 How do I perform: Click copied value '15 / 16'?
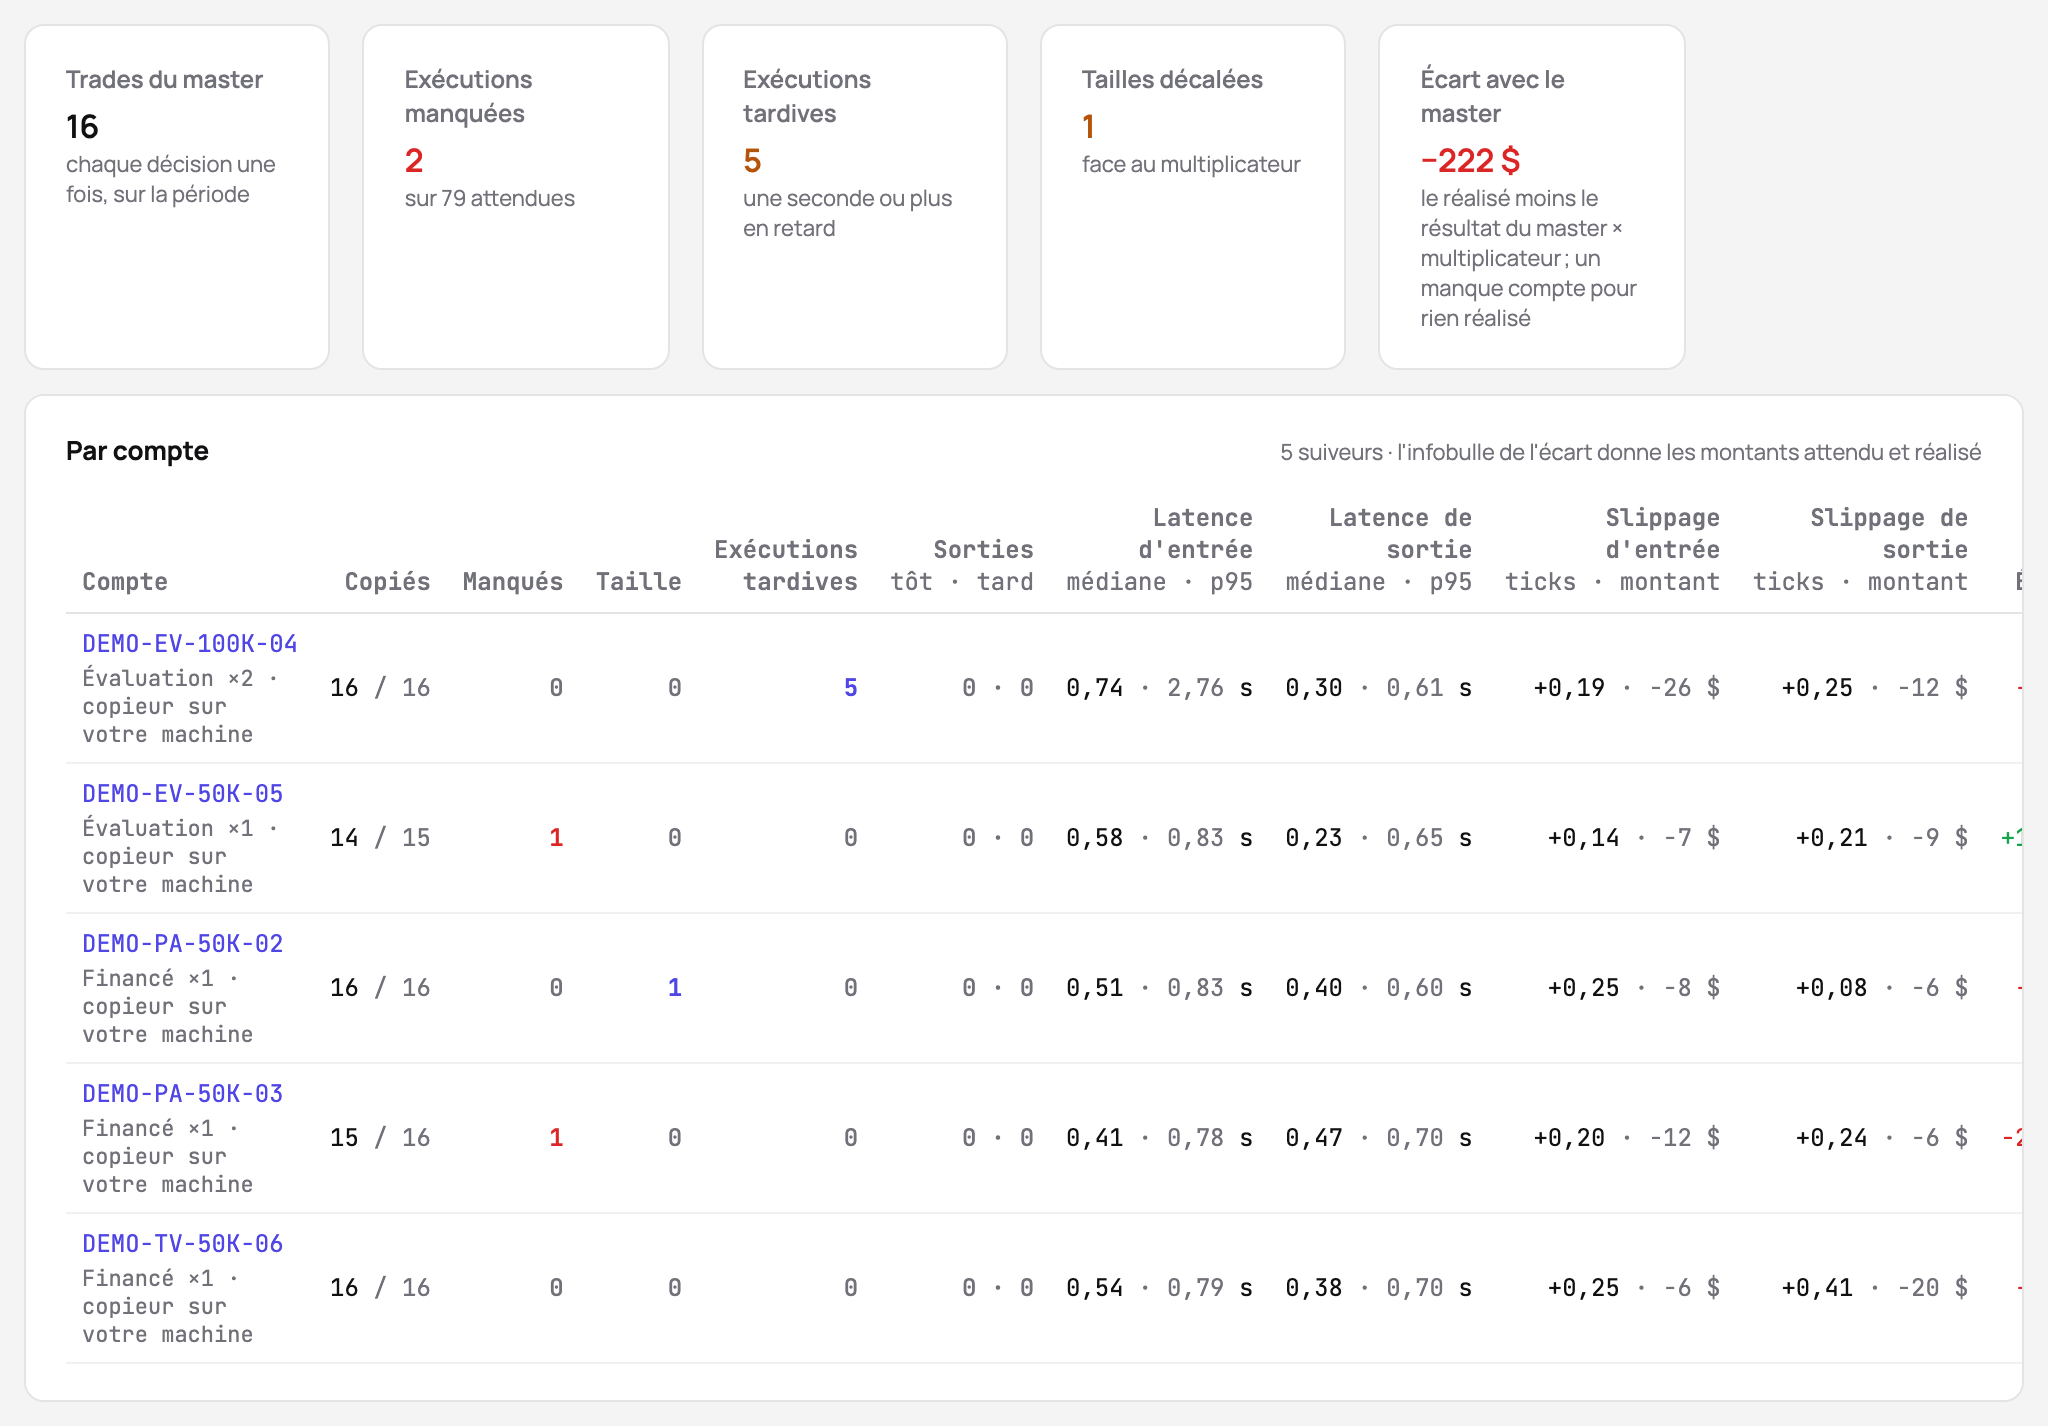click(x=380, y=1138)
